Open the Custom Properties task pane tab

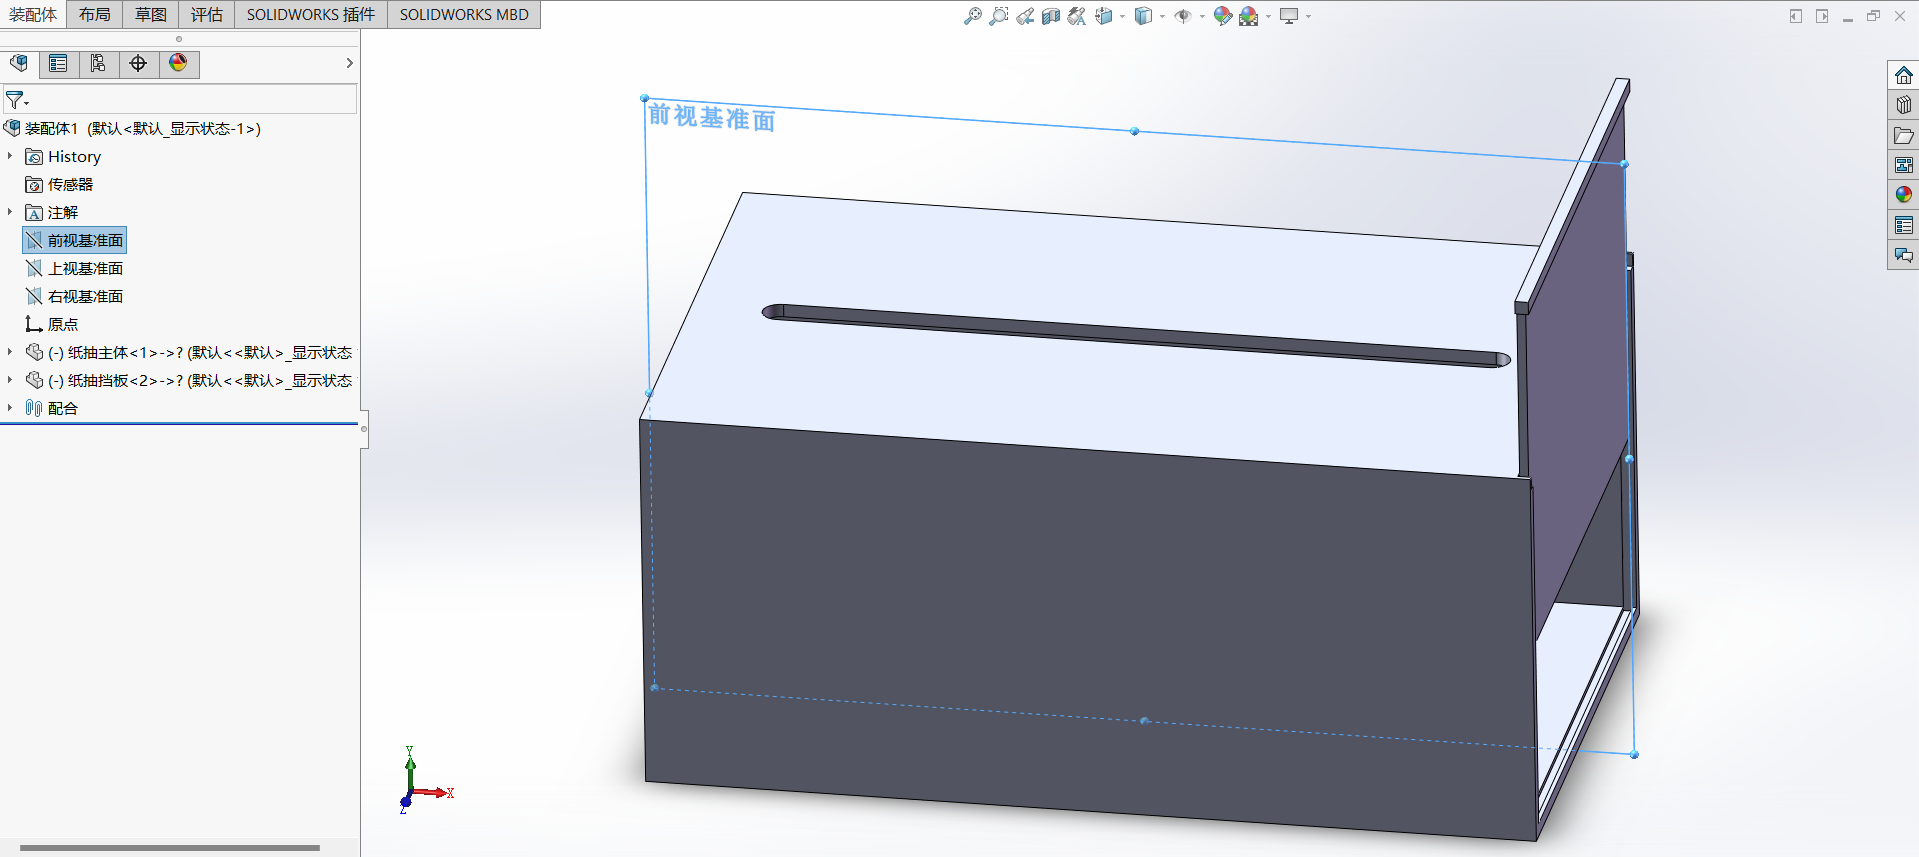1903,225
